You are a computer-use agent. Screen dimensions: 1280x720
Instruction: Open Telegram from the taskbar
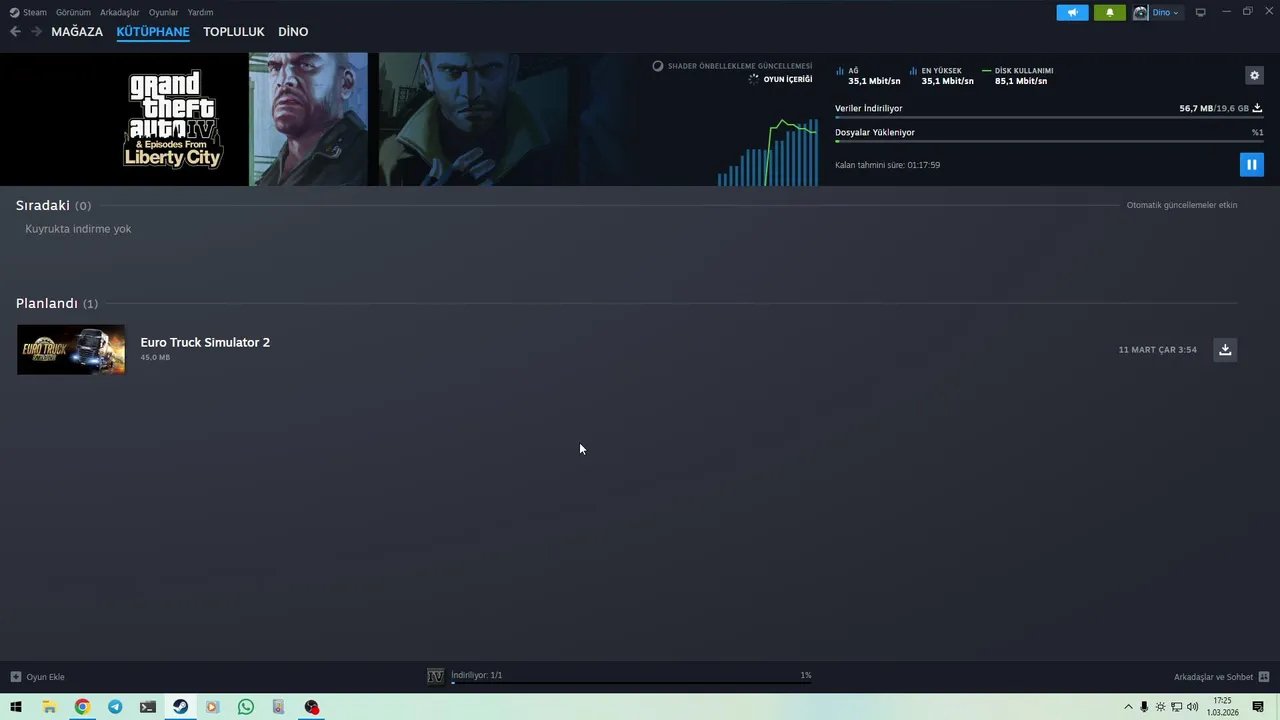[115, 707]
